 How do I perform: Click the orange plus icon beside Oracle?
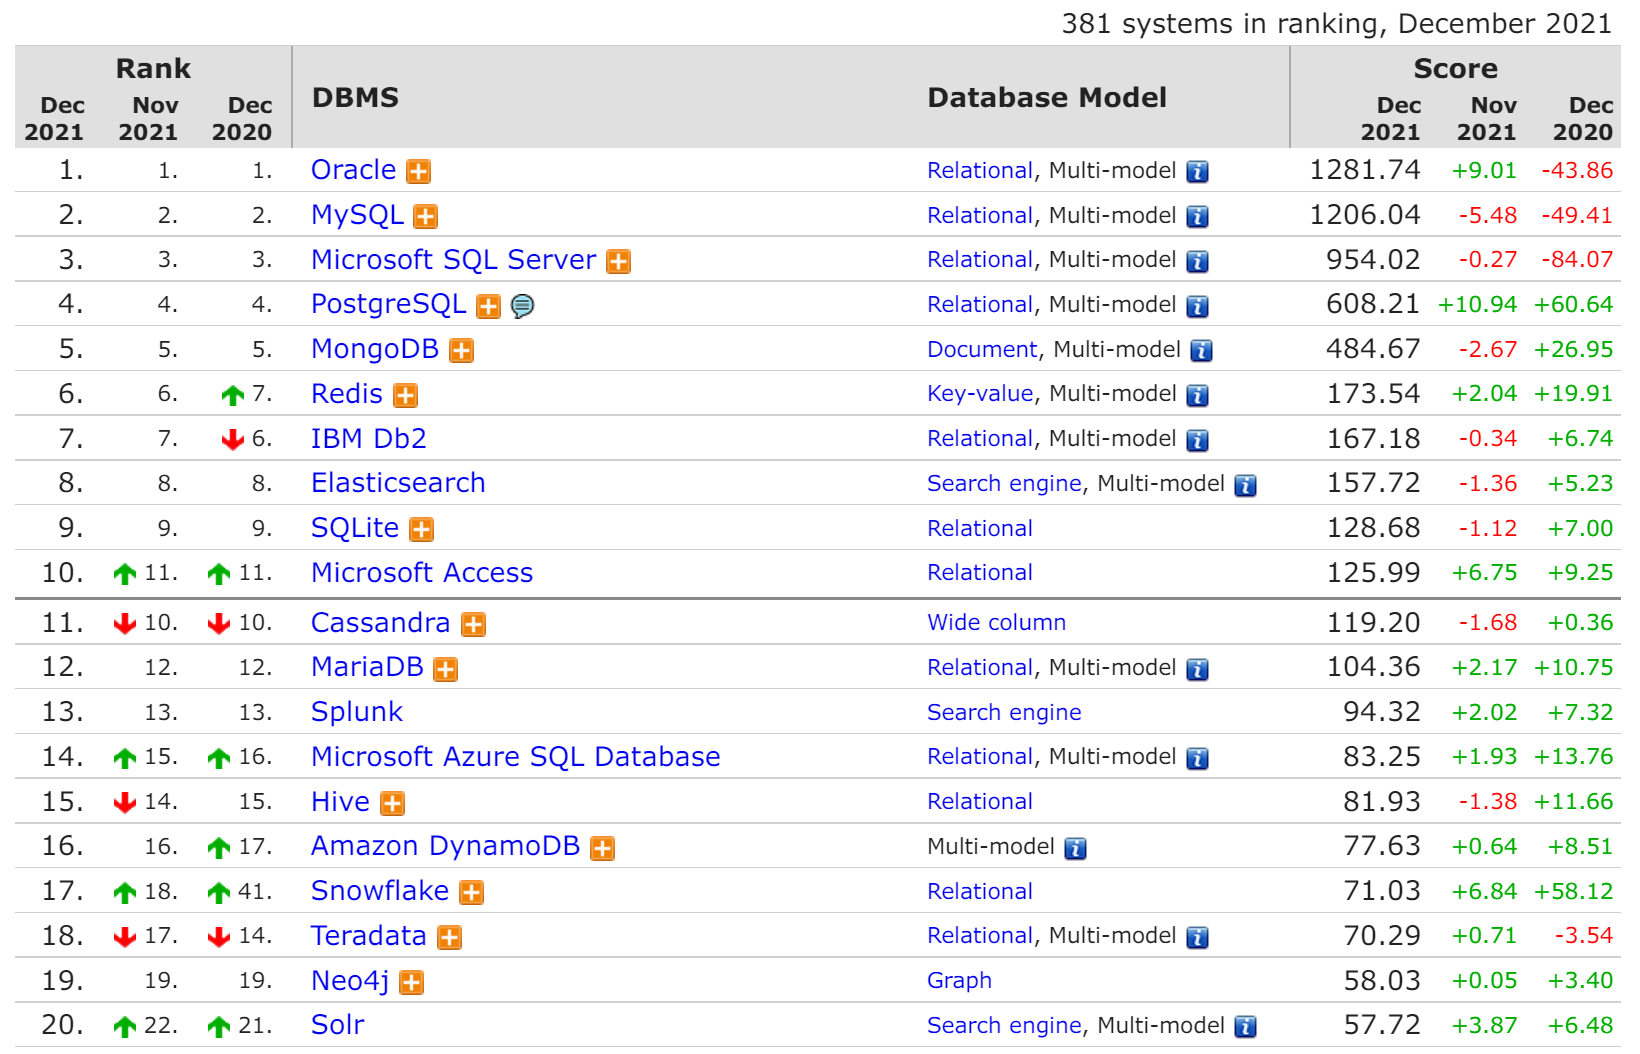coord(418,172)
